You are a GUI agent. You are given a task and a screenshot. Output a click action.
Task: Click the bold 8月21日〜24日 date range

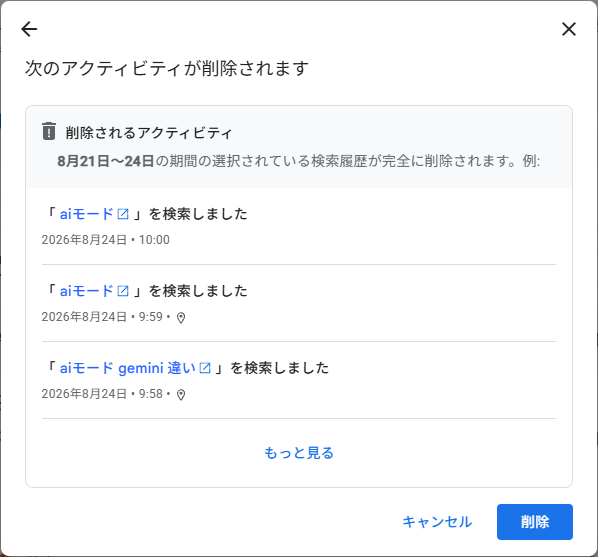coord(106,161)
